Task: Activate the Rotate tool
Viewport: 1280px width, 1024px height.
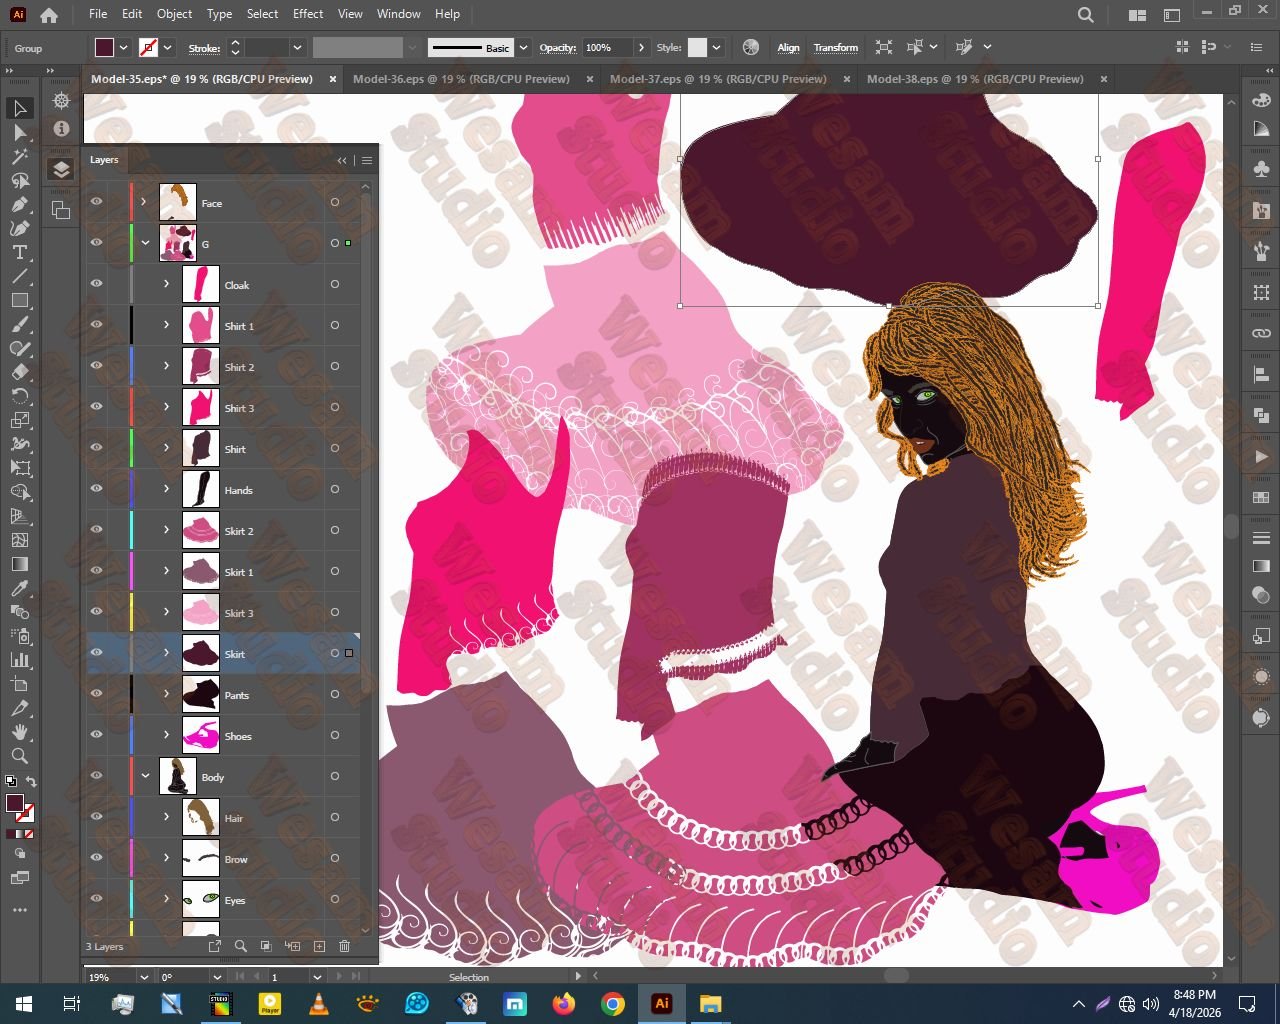Action: point(20,396)
